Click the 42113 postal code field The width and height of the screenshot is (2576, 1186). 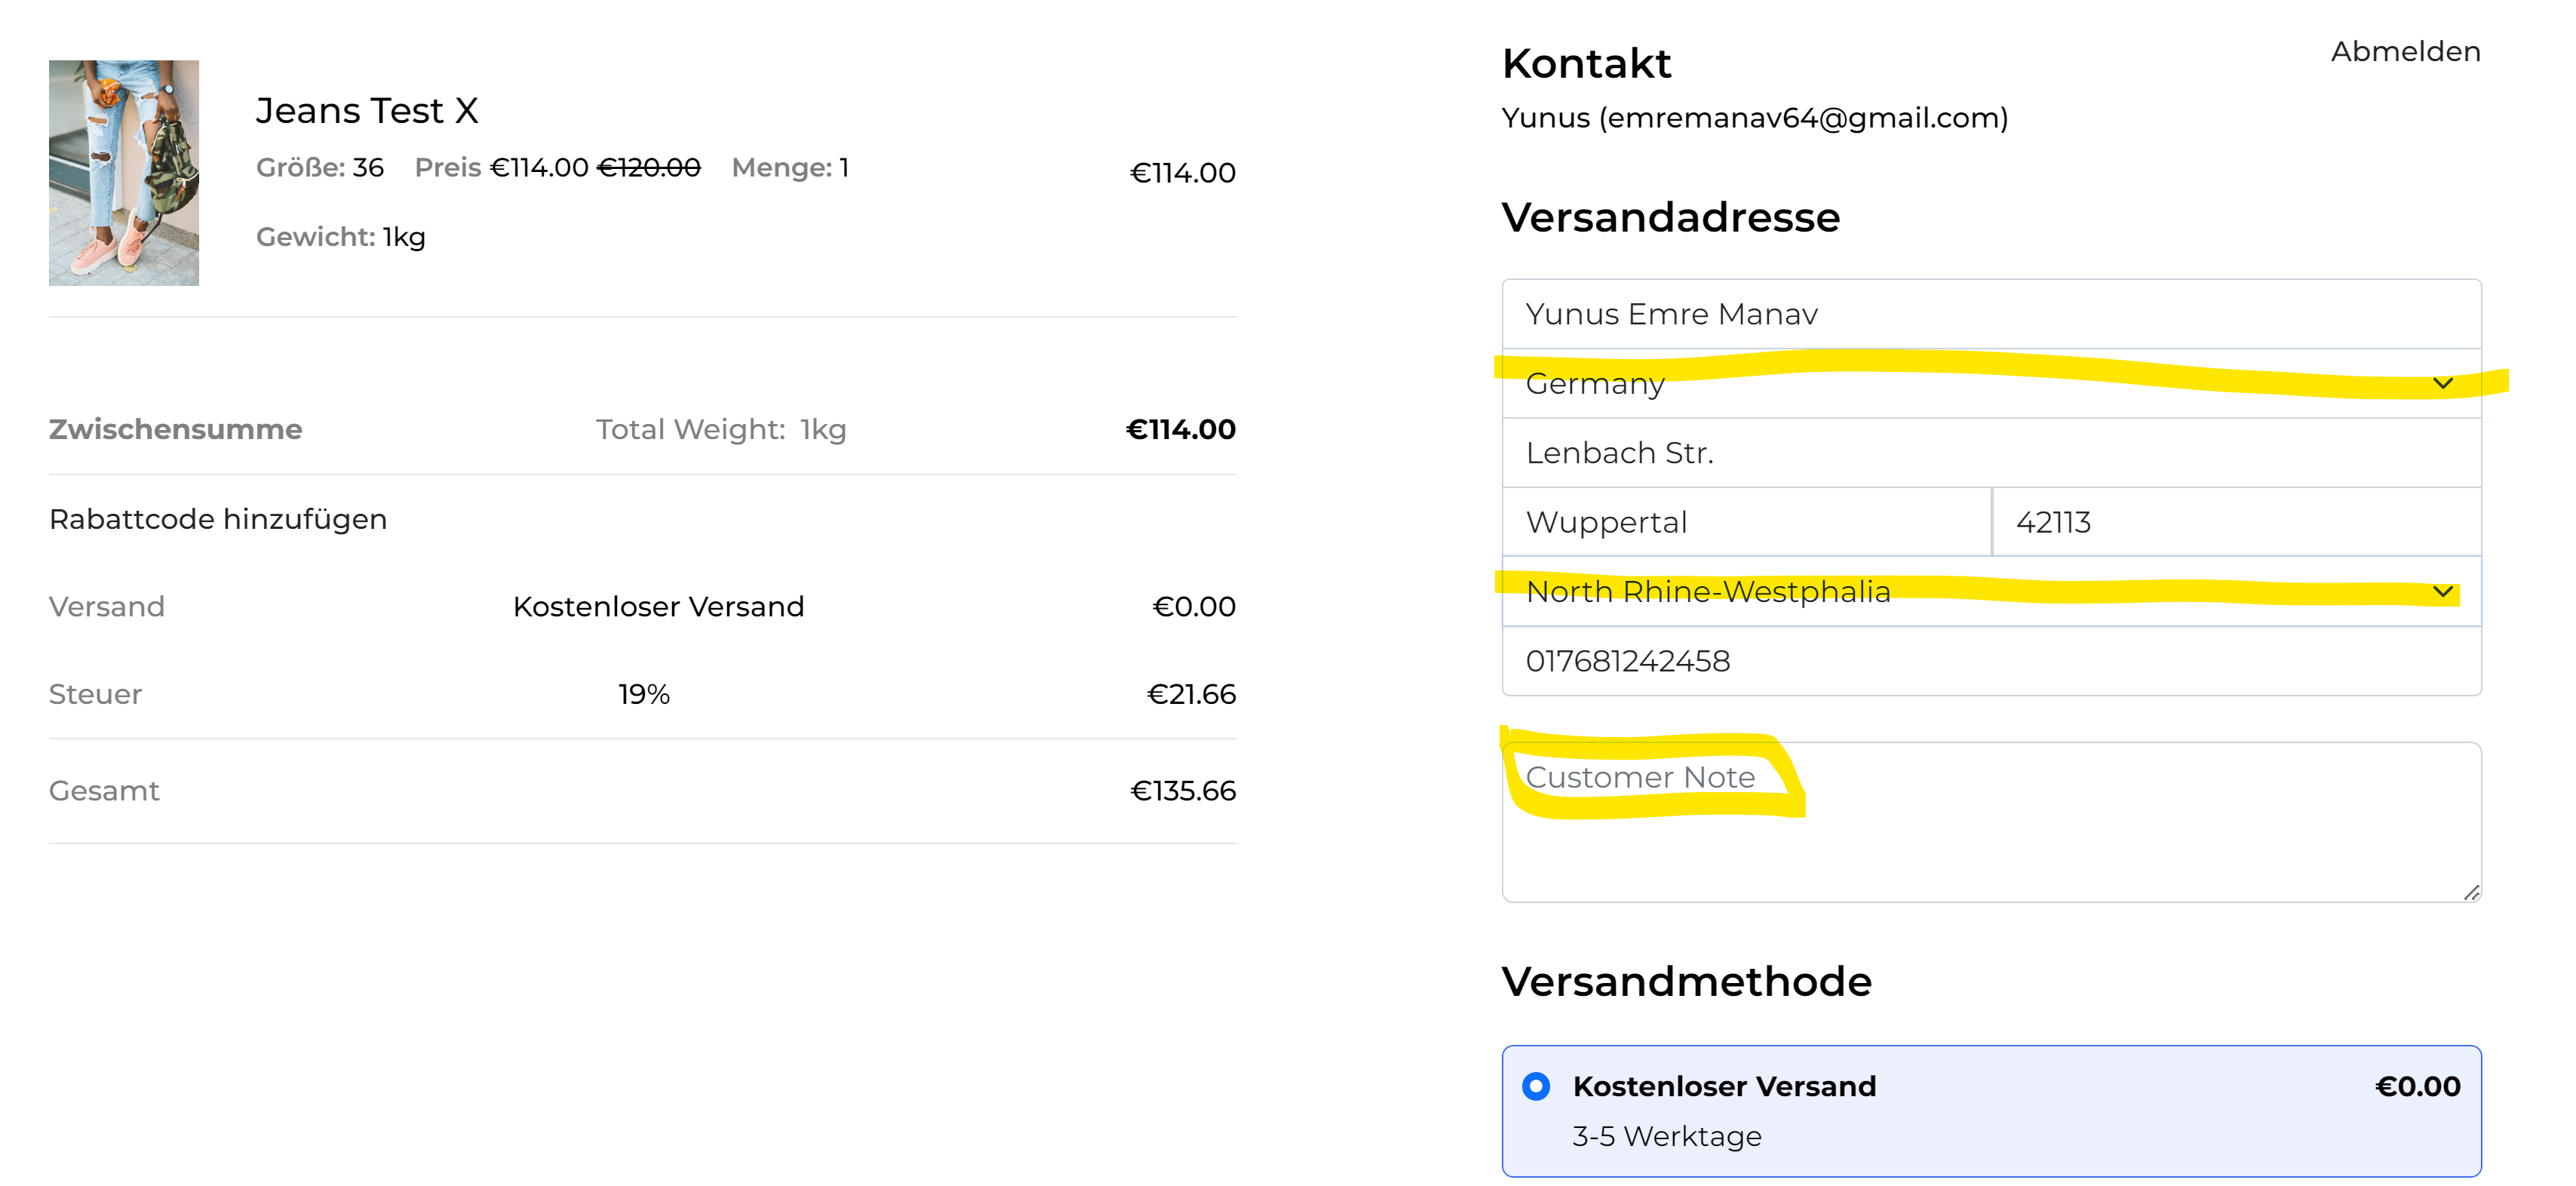(x=2236, y=522)
